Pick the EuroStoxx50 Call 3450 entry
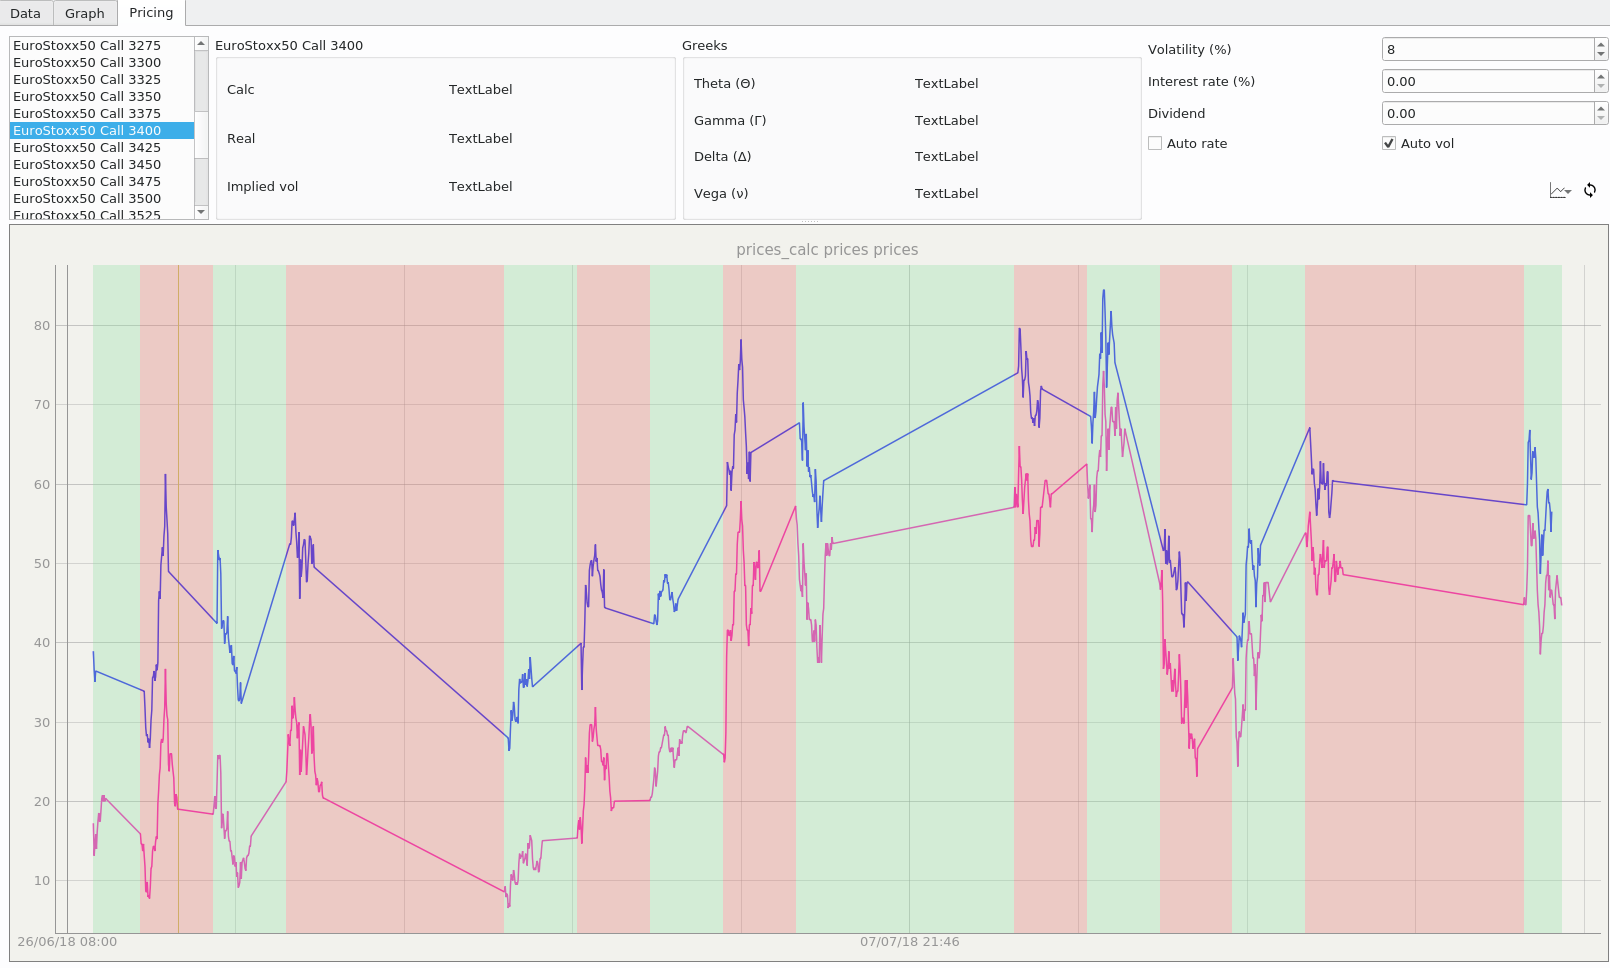The width and height of the screenshot is (1610, 968). [x=102, y=164]
